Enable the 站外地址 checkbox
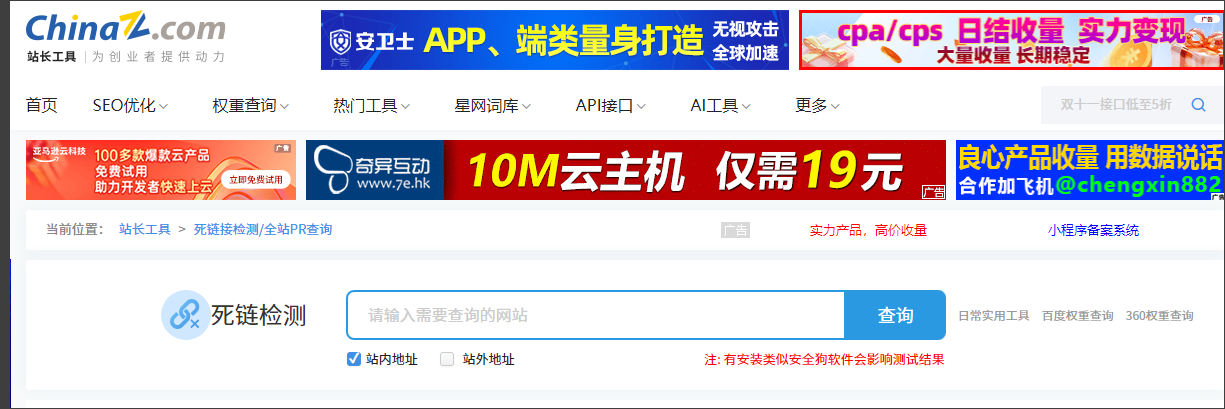Screen dimensions: 1225x409 click(x=447, y=359)
